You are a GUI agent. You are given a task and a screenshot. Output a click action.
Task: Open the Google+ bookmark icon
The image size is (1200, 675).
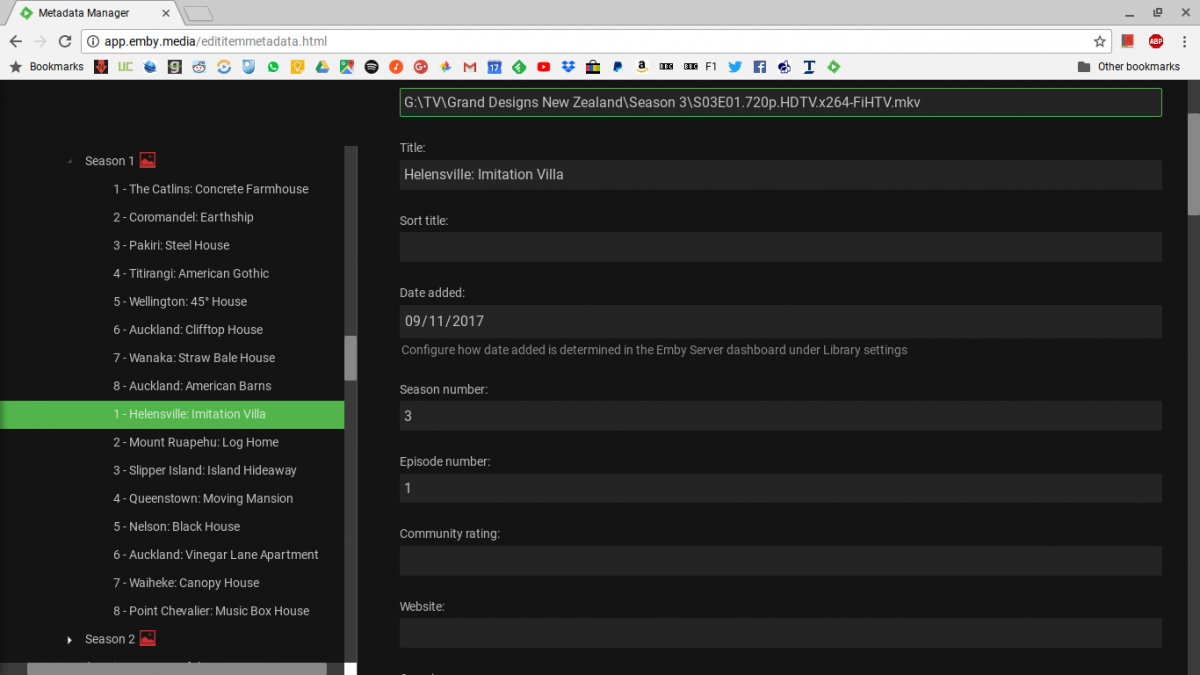click(x=420, y=67)
